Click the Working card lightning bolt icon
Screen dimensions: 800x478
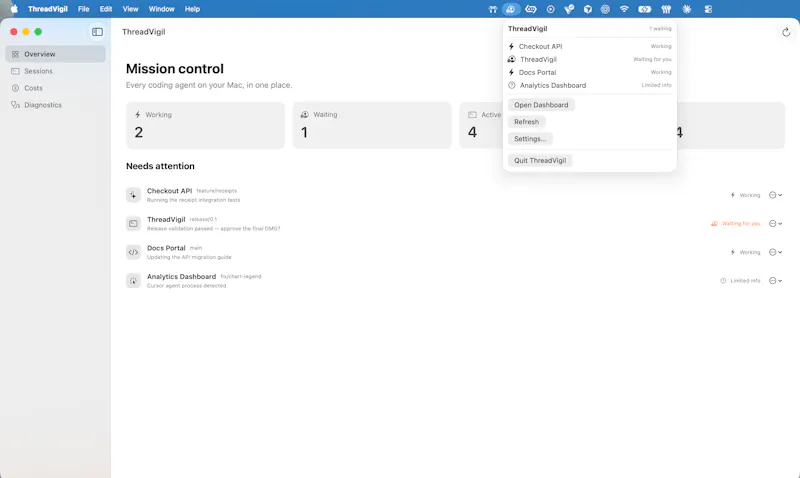(x=138, y=115)
